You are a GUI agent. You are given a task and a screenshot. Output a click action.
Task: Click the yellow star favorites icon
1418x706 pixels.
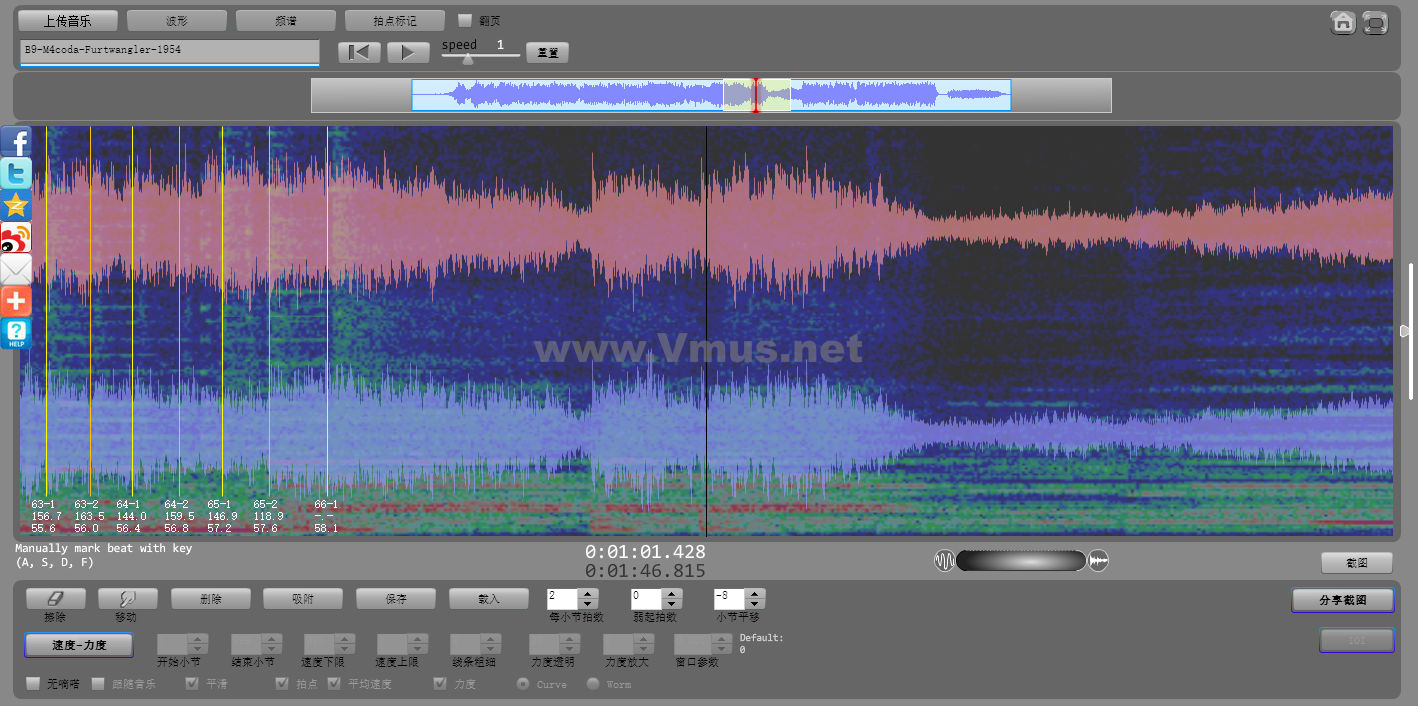click(16, 206)
